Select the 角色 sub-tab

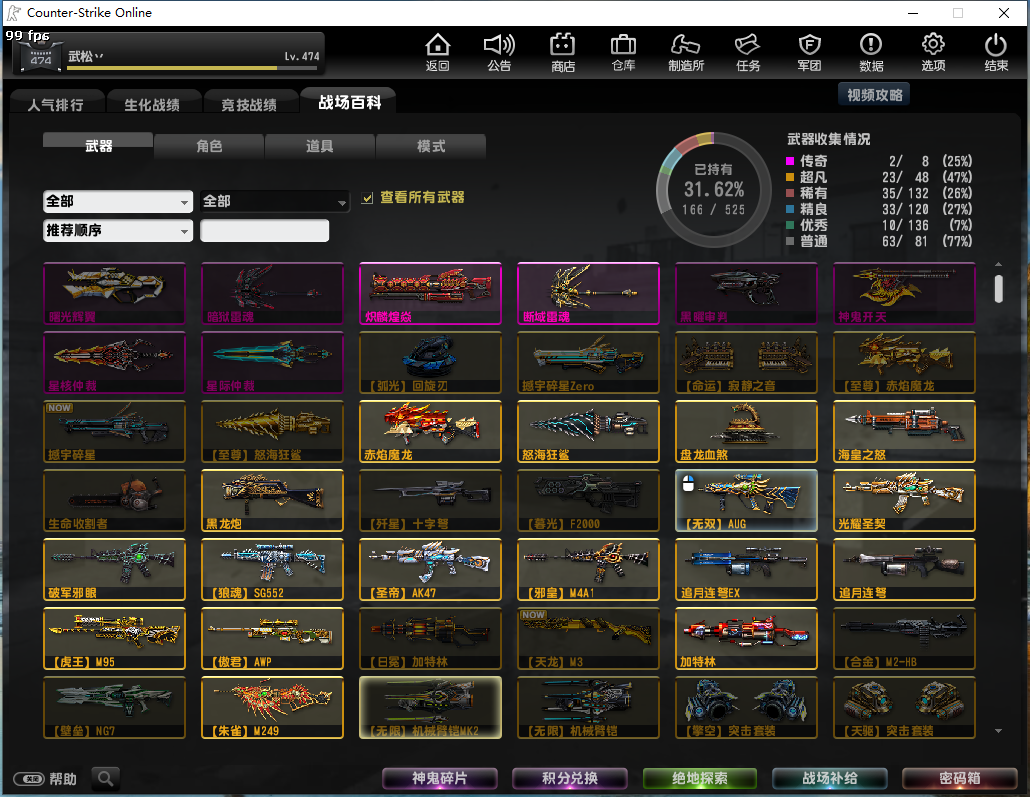[209, 146]
